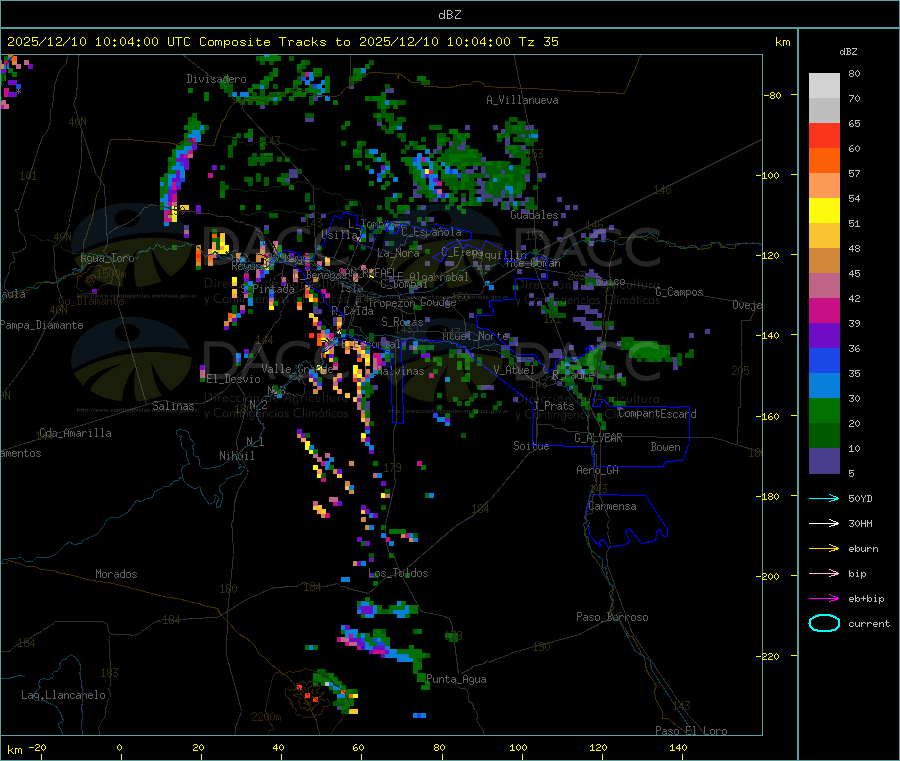Pick the gold 48-51 dBZ legend swatch

point(824,236)
